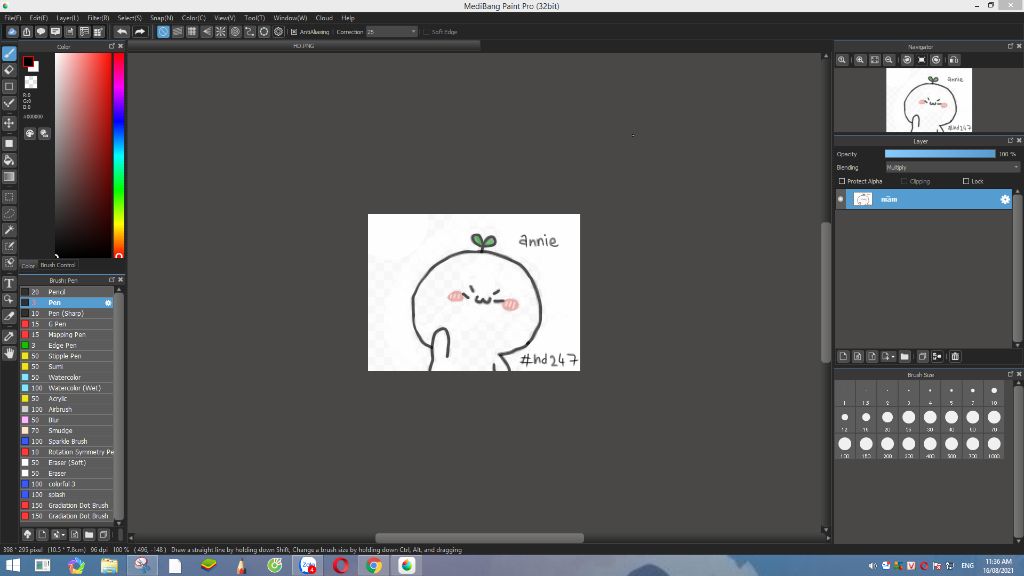Open Chrome from the taskbar
This screenshot has width=1024, height=576.
click(374, 566)
